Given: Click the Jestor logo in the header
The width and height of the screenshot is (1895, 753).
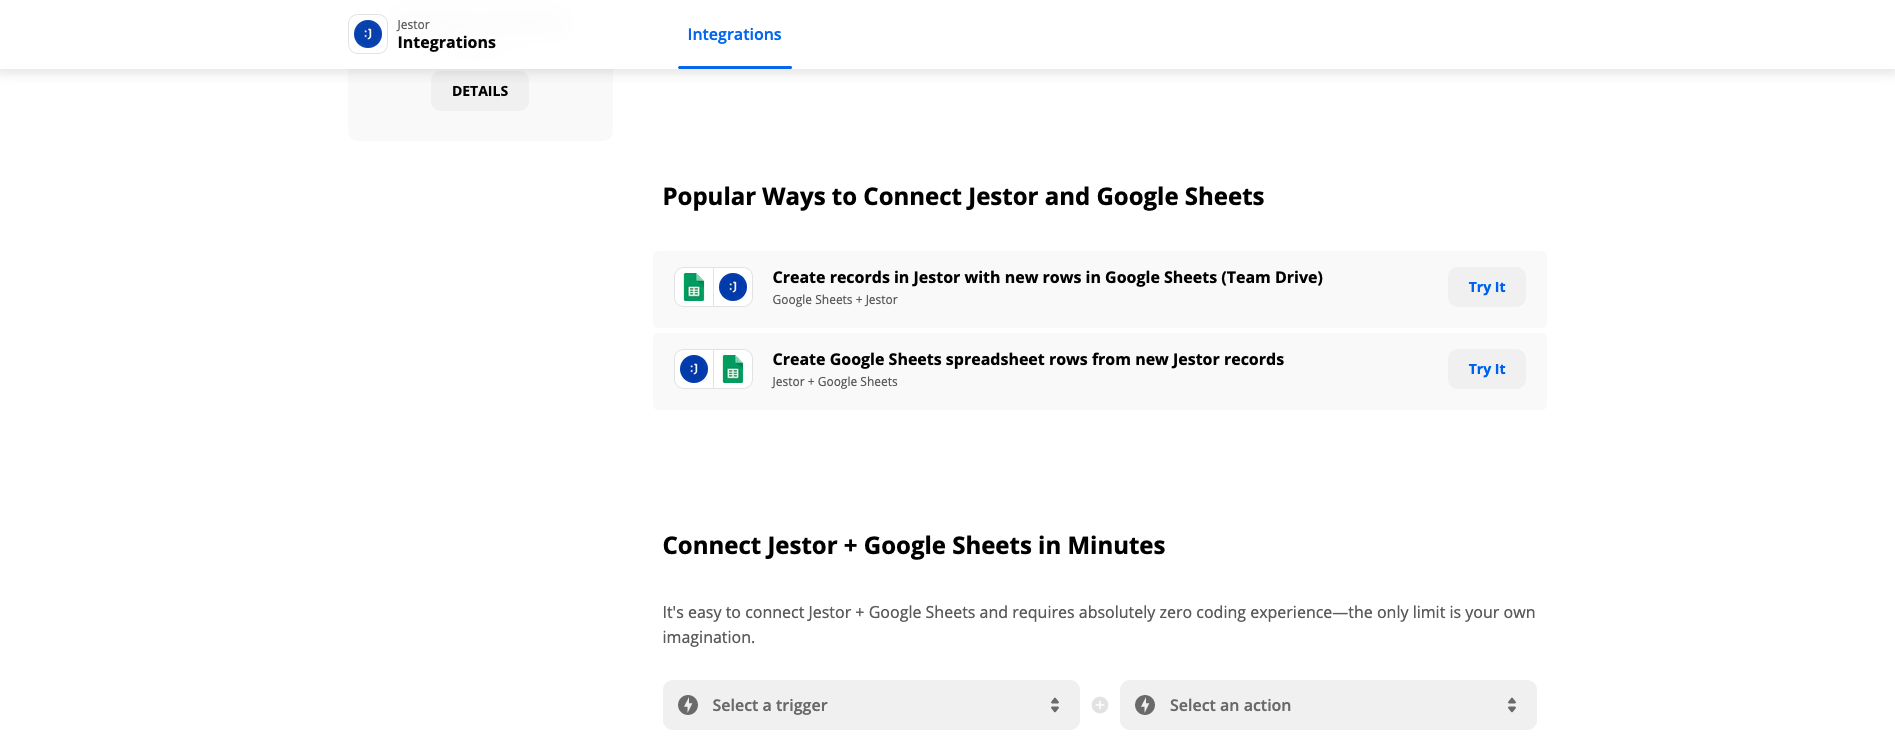Looking at the screenshot, I should pos(368,34).
